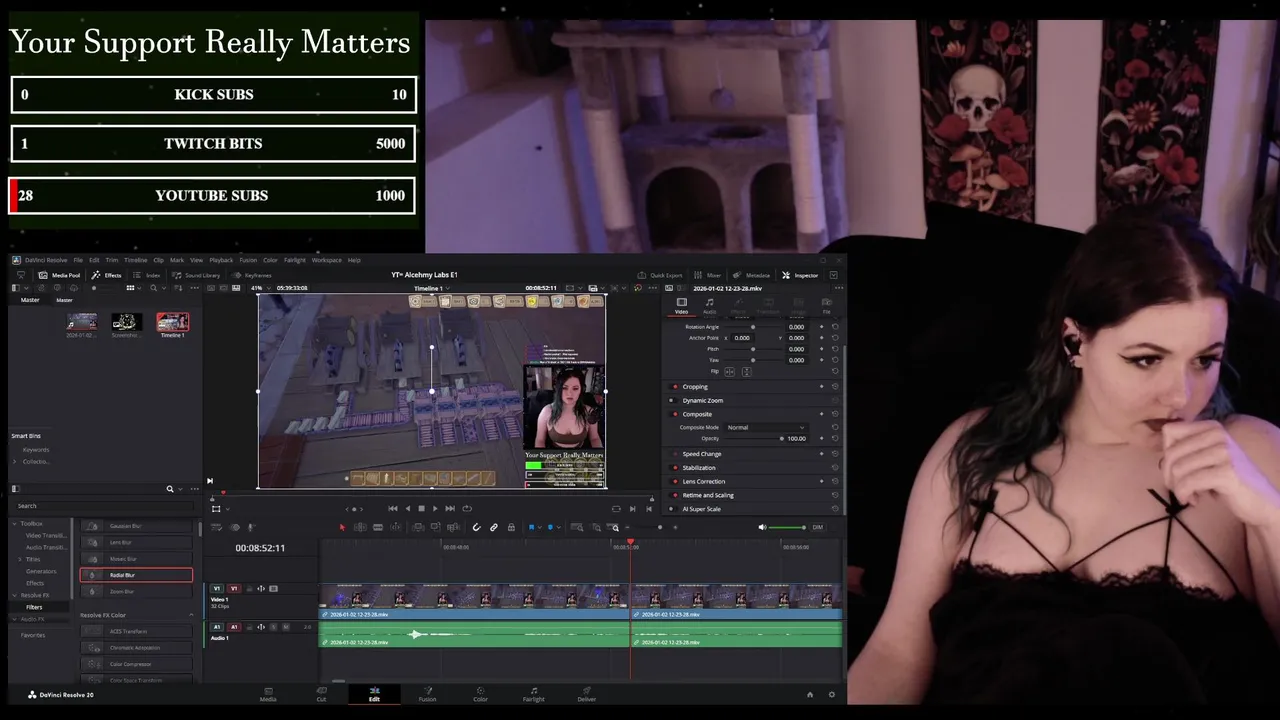Open the Workspace menu
This screenshot has height=720, width=1280.
point(326,260)
